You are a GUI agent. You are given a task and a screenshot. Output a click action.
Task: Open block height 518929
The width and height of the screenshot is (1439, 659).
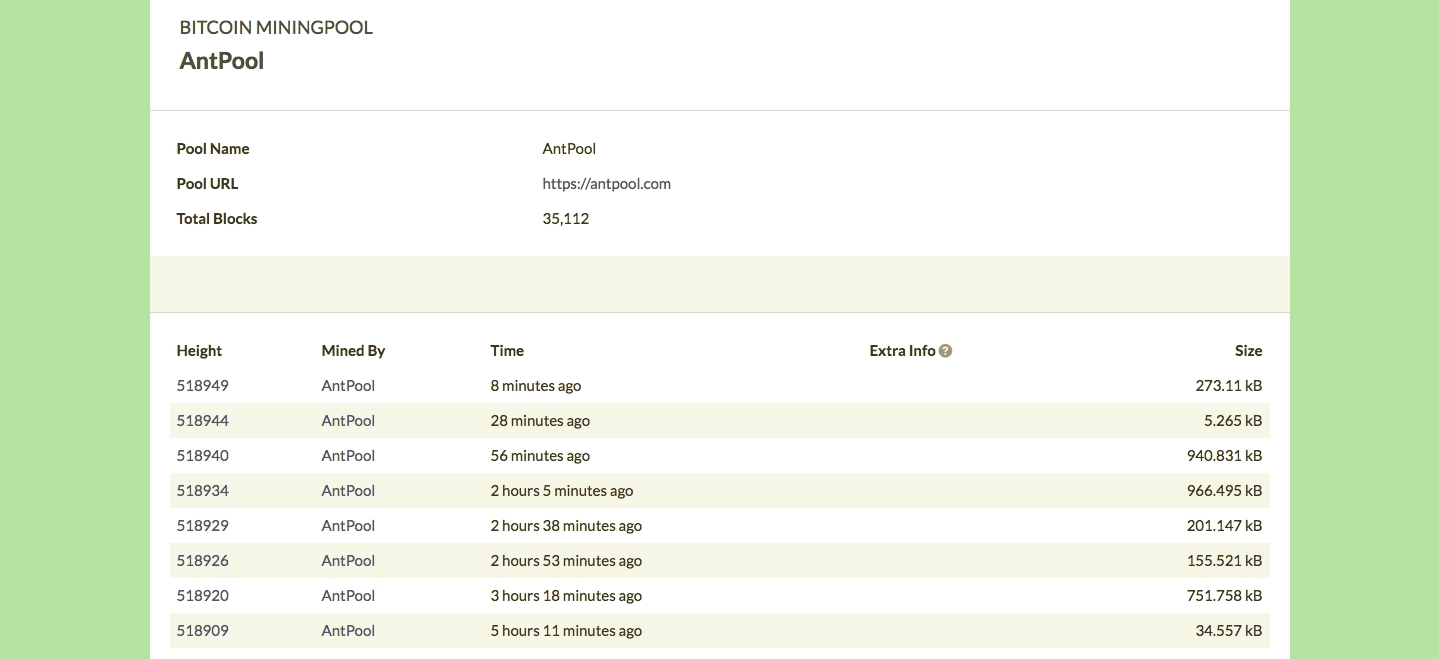click(203, 526)
